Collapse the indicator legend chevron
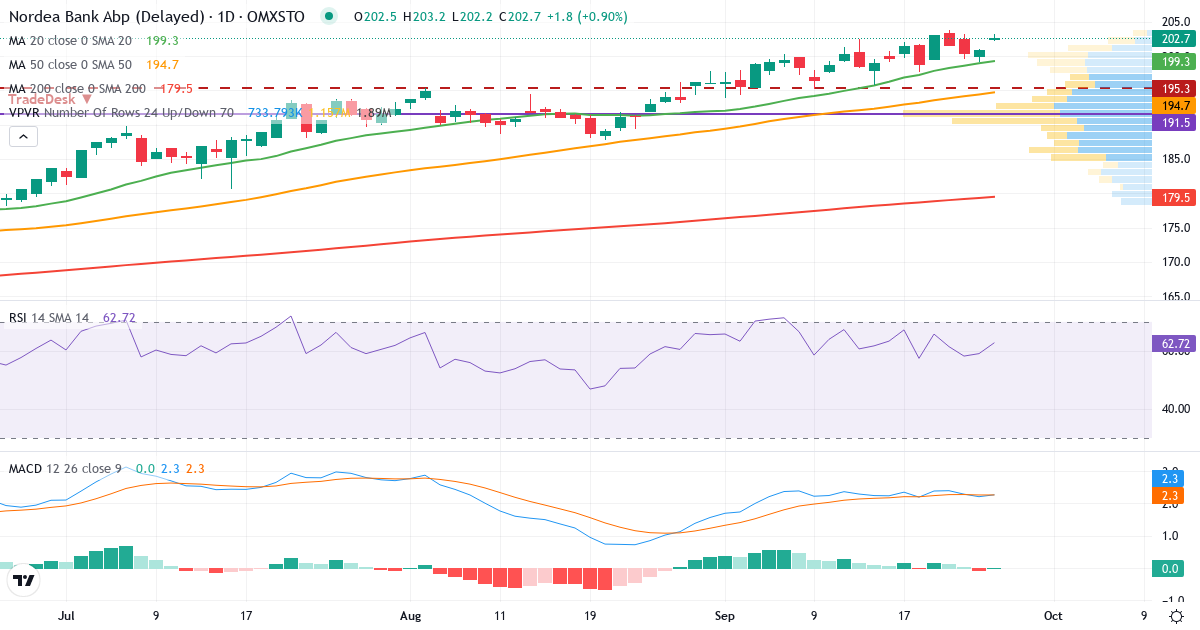 tap(24, 135)
